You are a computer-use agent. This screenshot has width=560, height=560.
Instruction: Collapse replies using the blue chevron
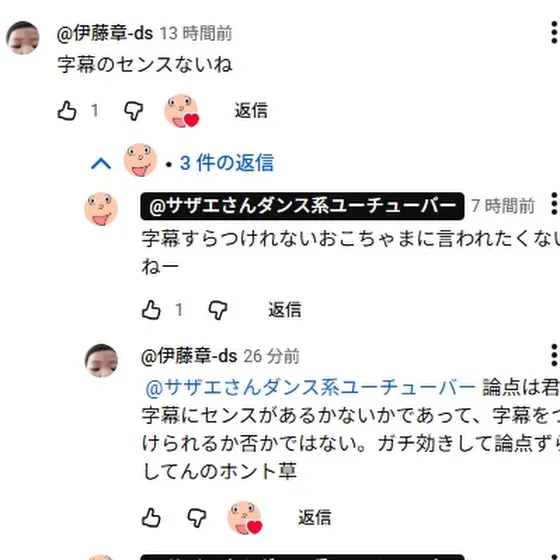(x=101, y=164)
